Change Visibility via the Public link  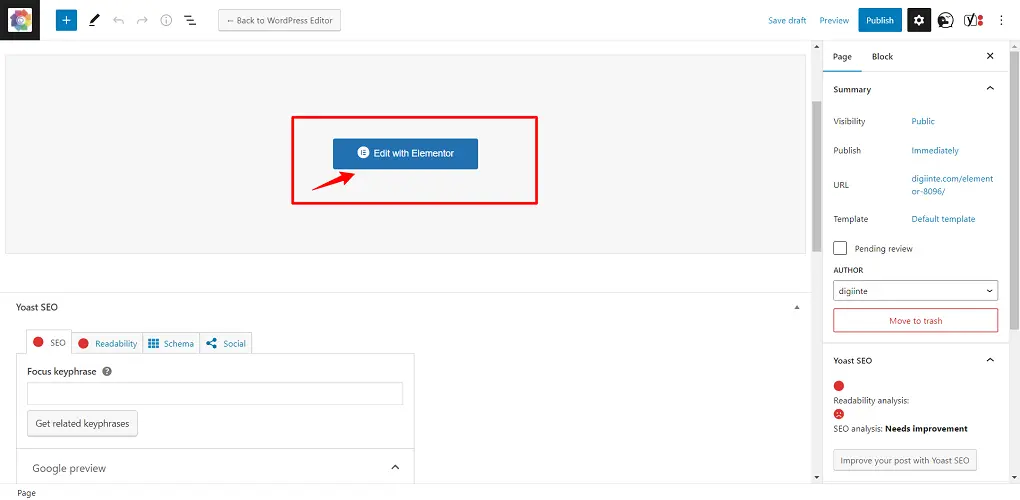(x=923, y=121)
